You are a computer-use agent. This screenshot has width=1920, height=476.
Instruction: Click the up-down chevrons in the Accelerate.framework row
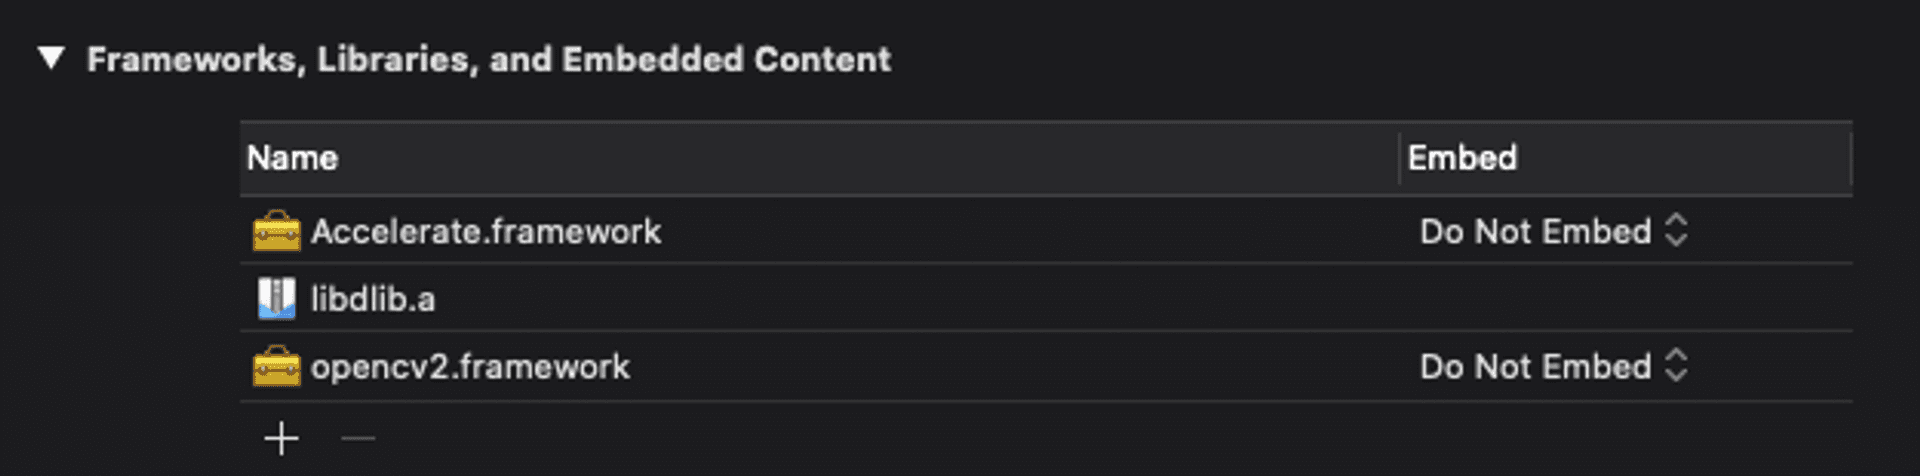point(1677,231)
